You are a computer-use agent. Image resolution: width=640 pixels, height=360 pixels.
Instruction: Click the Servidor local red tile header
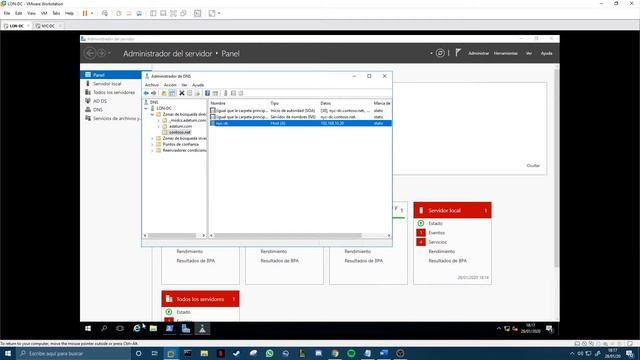452,210
